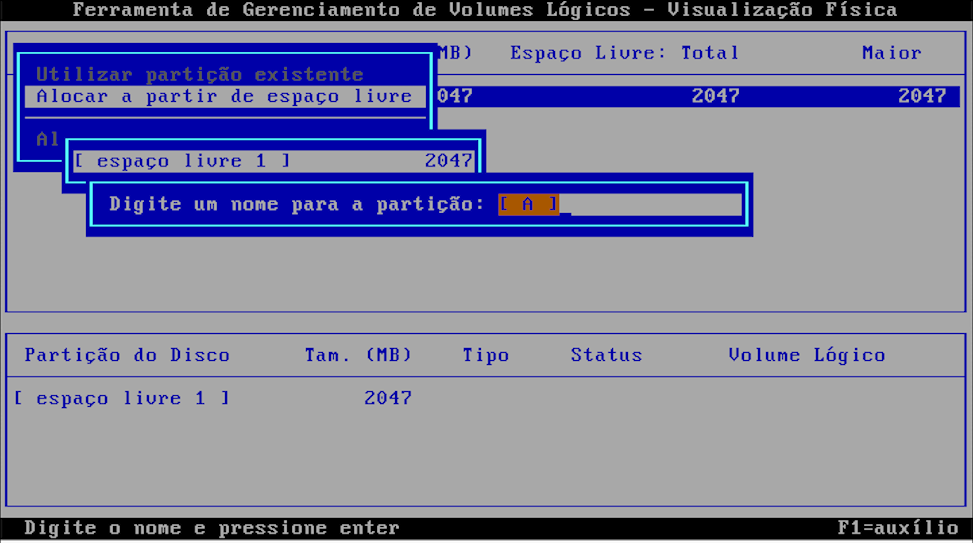Image resolution: width=973 pixels, height=543 pixels.
Task: Click the 2047 size value in partition list
Action: [x=387, y=398]
